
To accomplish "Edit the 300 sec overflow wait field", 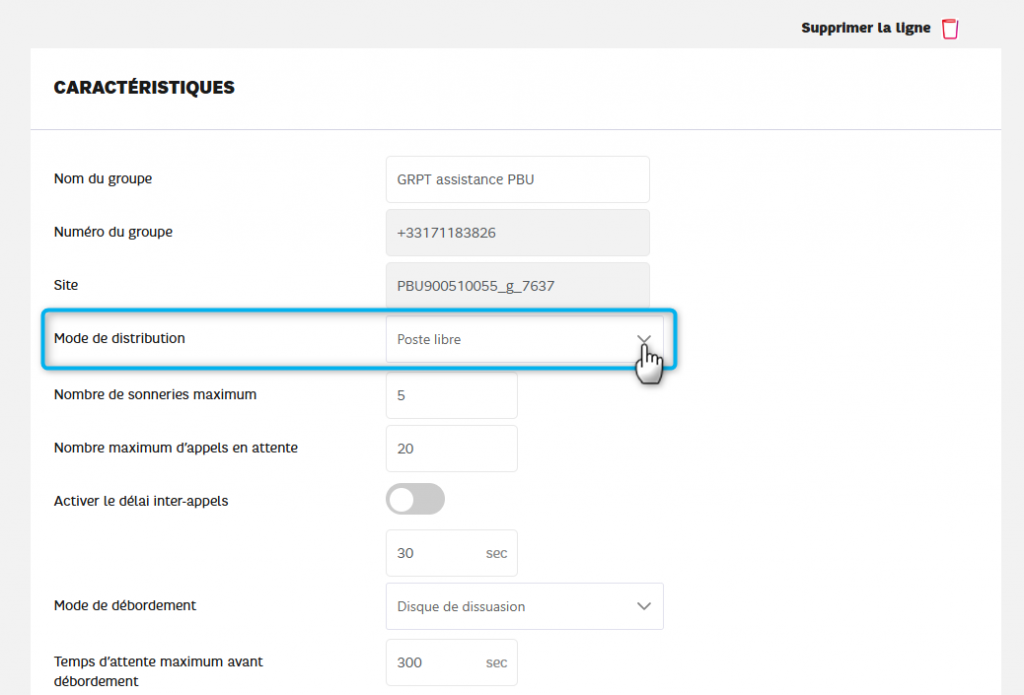I will click(x=451, y=662).
